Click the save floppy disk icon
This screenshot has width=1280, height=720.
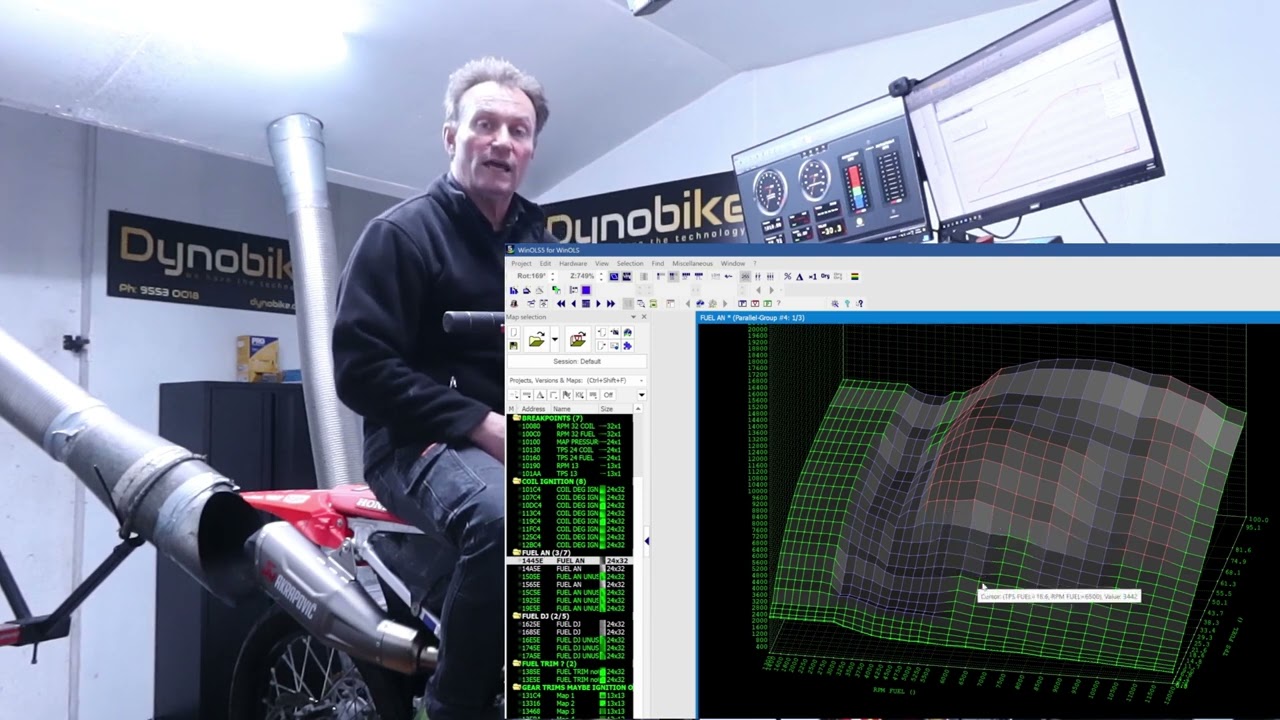pyautogui.click(x=513, y=346)
